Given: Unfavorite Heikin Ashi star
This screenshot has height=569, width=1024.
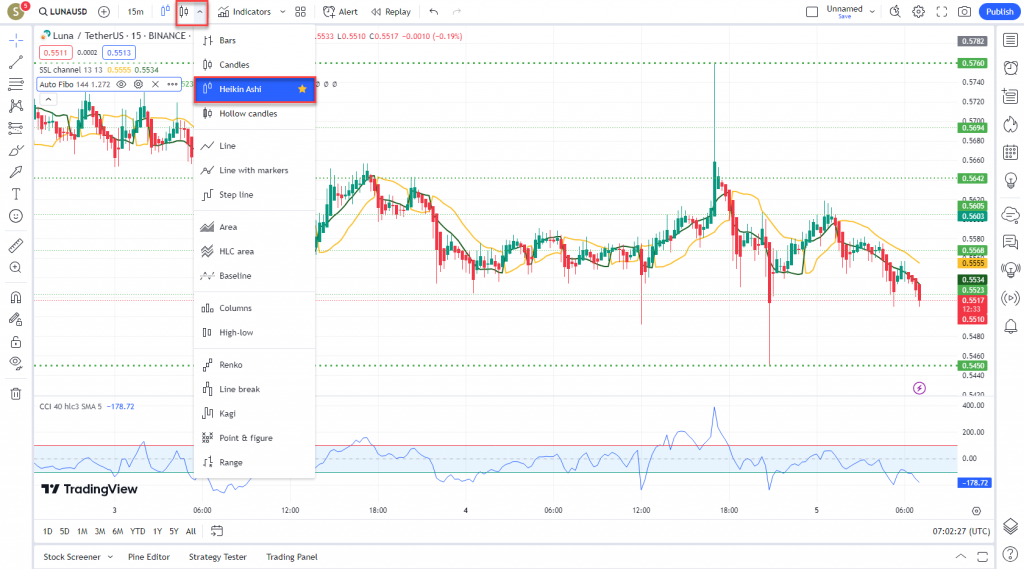Looking at the screenshot, I should pyautogui.click(x=302, y=89).
